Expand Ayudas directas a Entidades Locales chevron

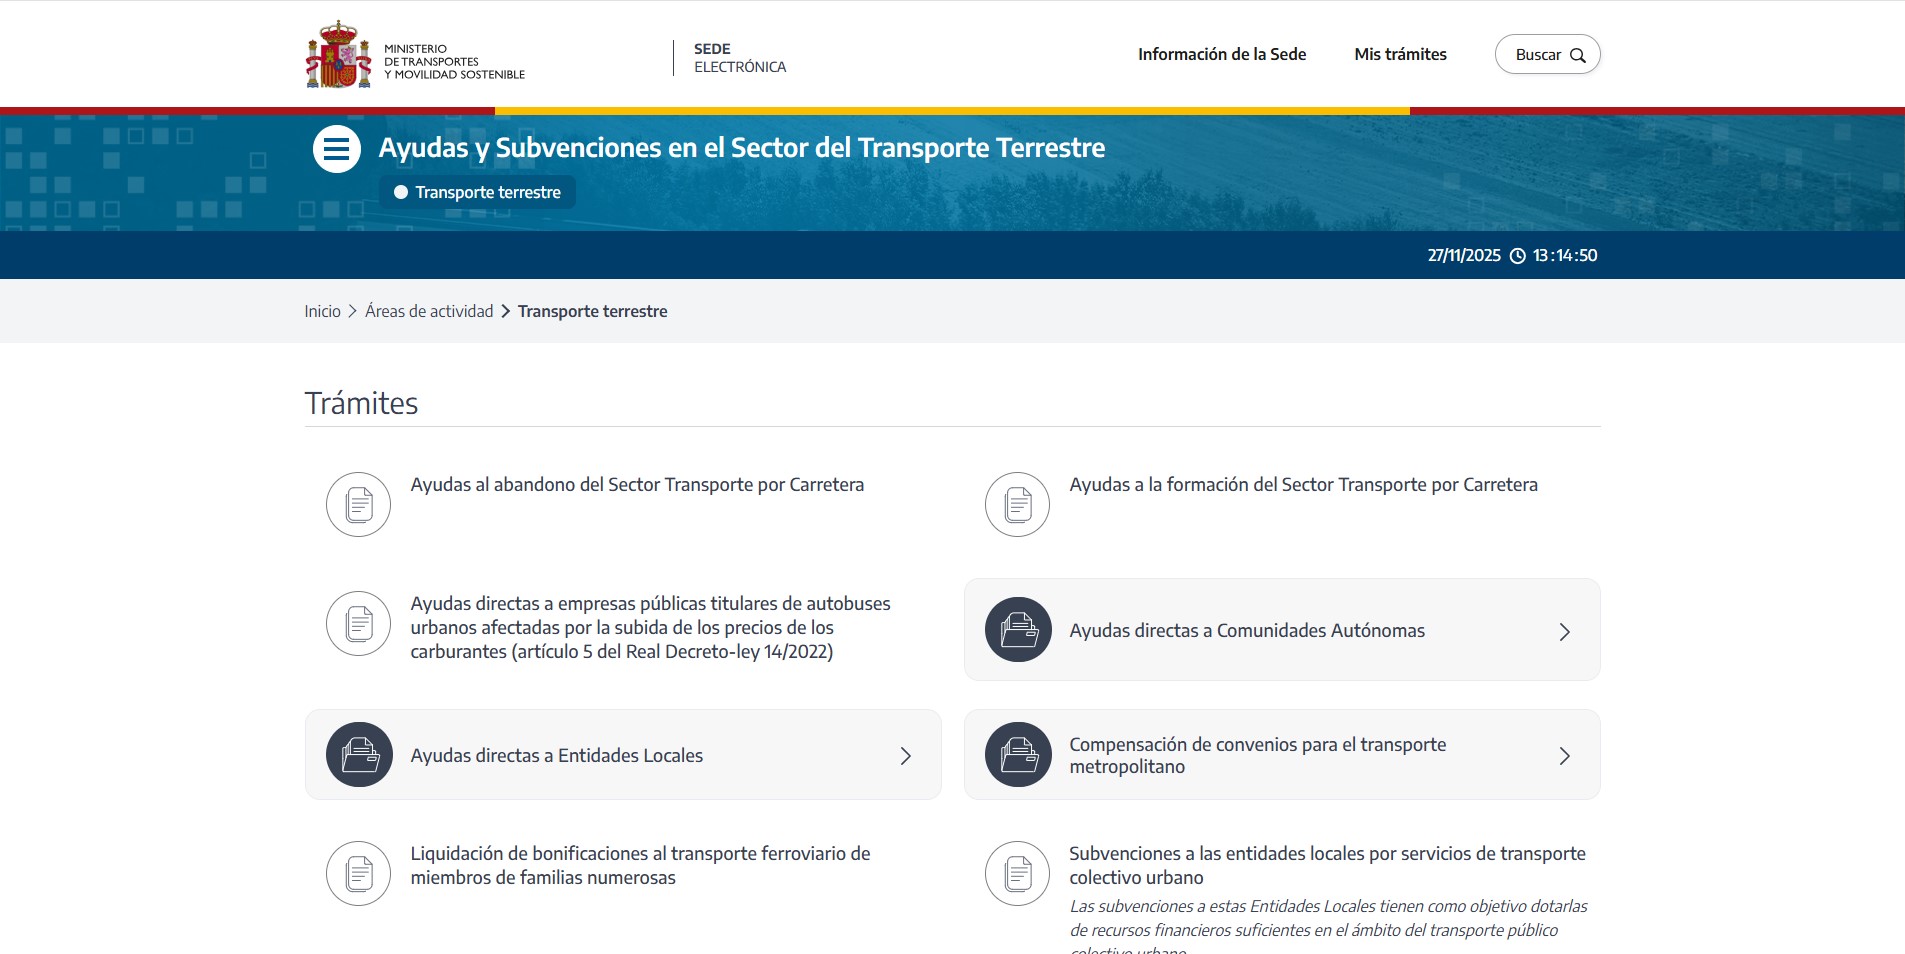(x=905, y=756)
